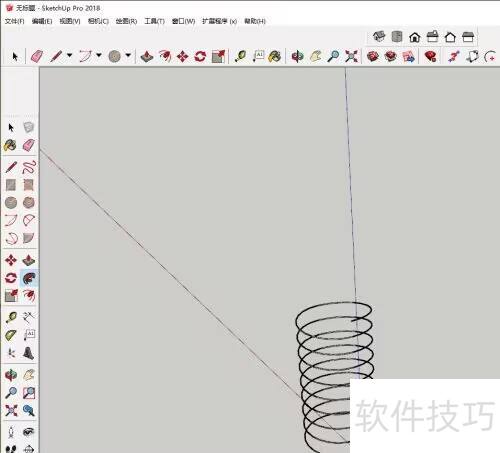The image size is (500, 453).
Task: Pick the Paint Bucket in top toolbar
Action: click(275, 56)
